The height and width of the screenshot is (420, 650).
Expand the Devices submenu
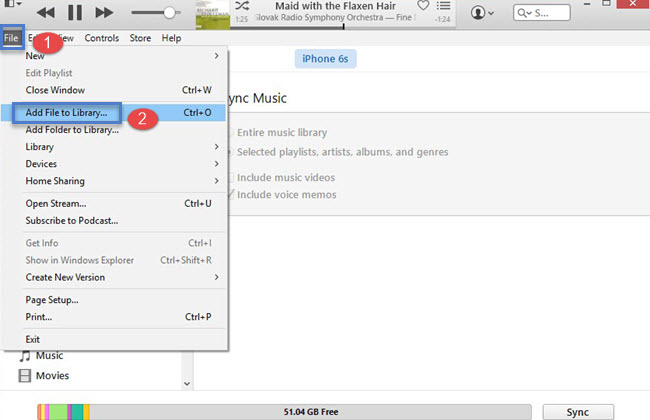tap(114, 164)
